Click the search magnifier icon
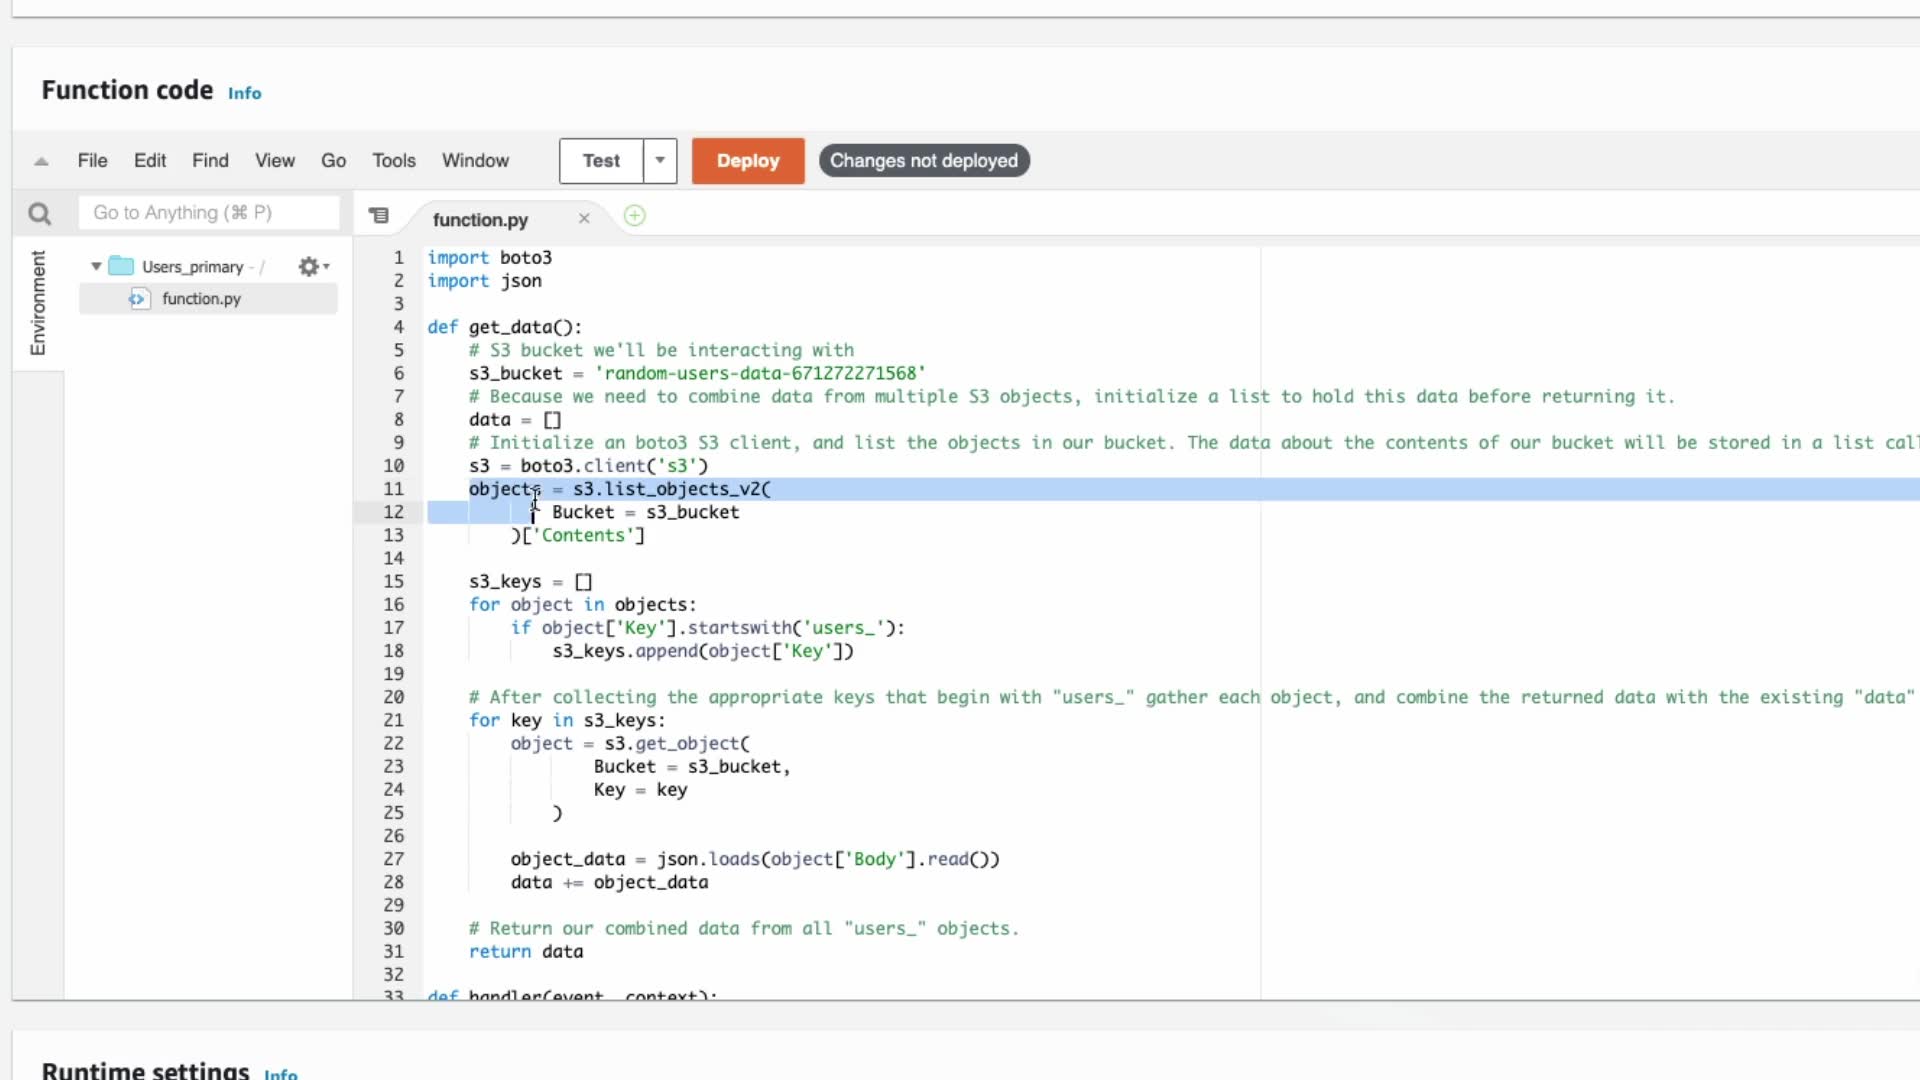 point(39,213)
